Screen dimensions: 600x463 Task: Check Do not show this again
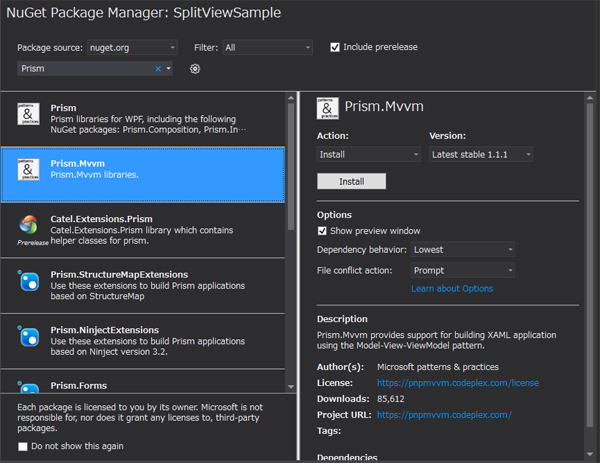pyautogui.click(x=23, y=446)
